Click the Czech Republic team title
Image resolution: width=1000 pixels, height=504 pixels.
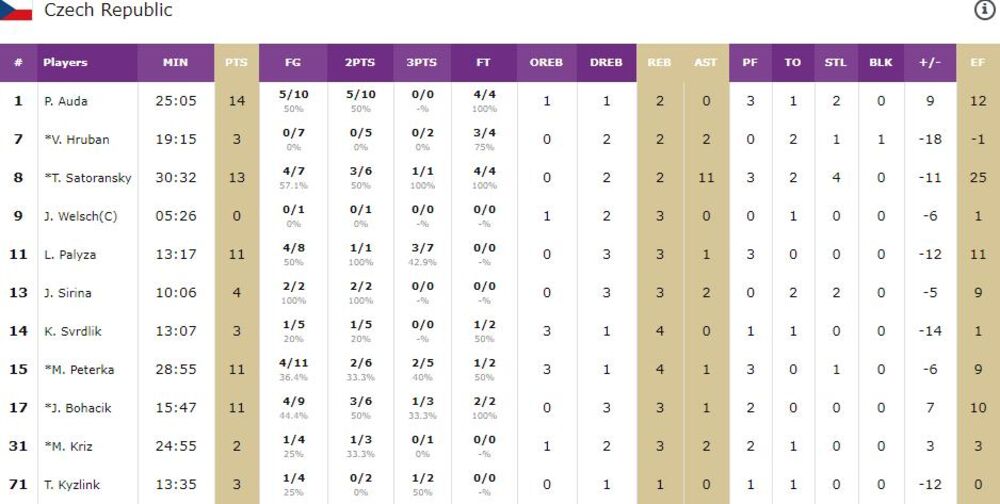108,10
